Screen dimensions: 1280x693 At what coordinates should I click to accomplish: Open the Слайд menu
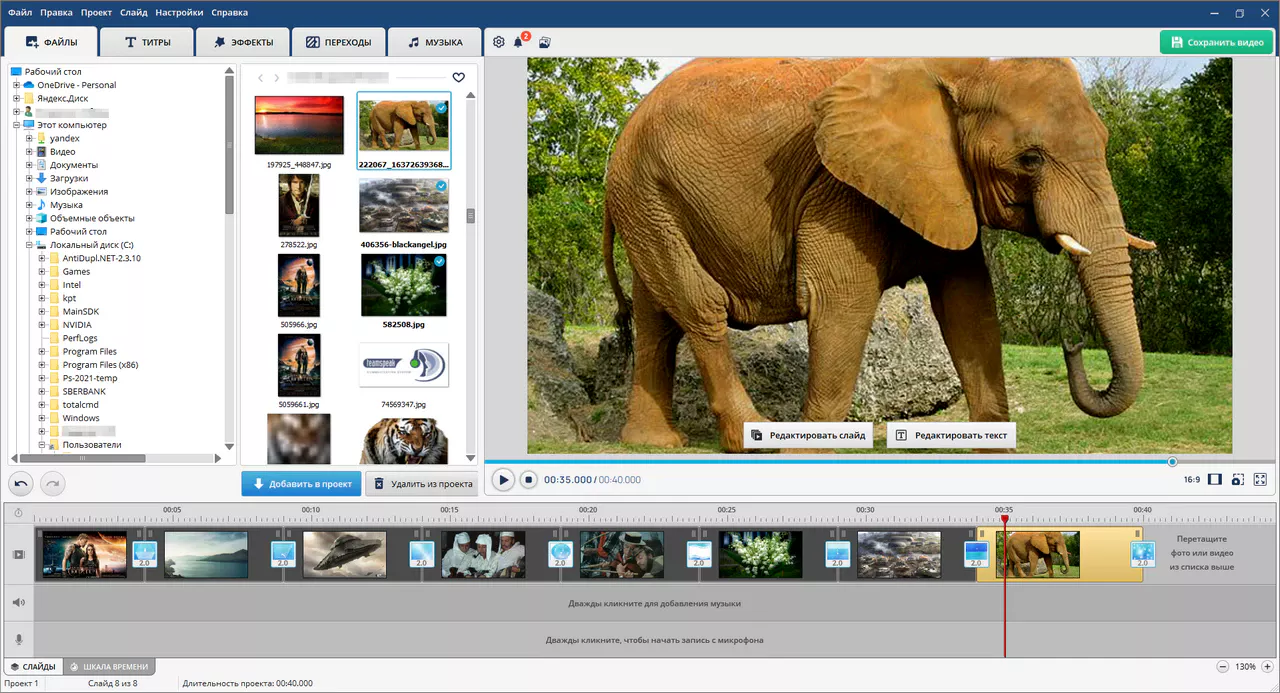(133, 13)
